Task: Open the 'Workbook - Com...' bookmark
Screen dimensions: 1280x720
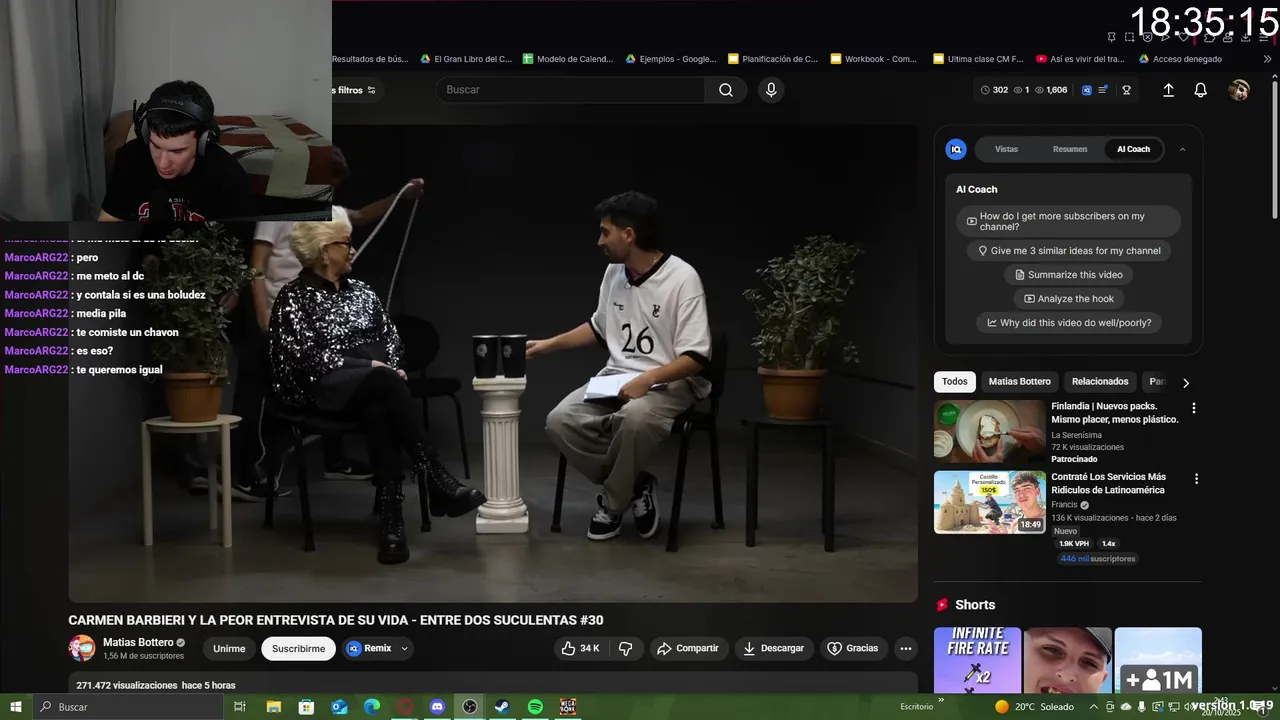Action: click(x=873, y=59)
